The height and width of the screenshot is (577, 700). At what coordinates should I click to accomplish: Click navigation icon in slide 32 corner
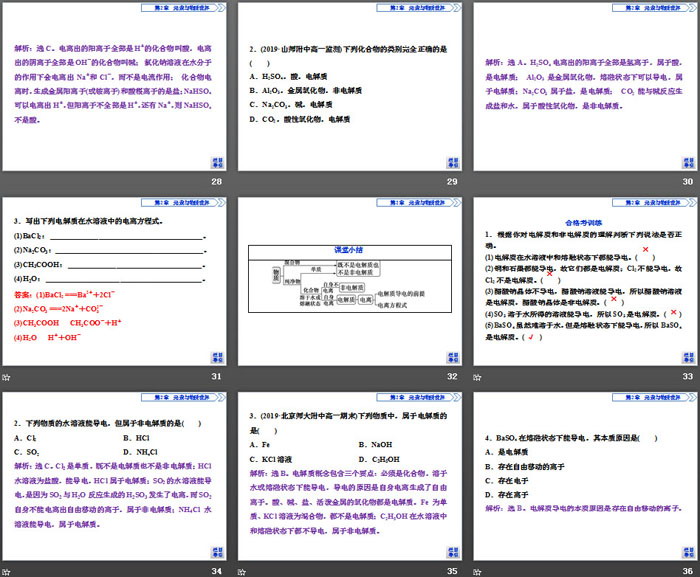(x=453, y=358)
